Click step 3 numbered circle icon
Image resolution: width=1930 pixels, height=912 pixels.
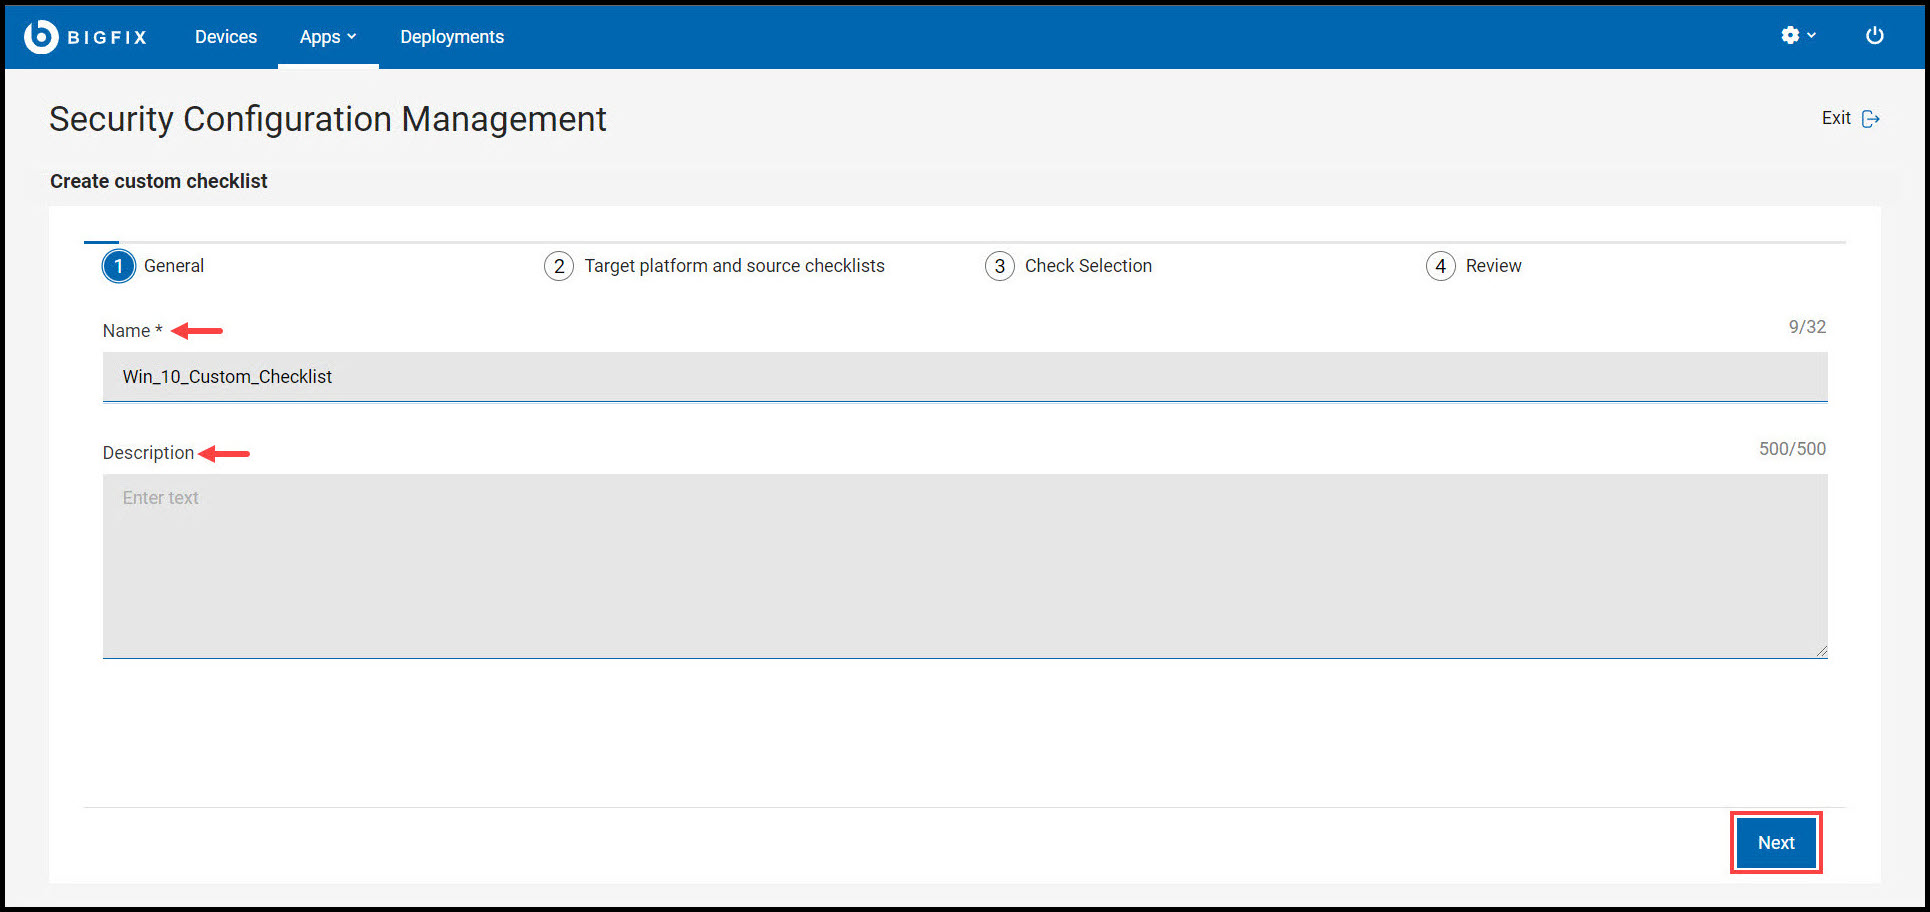point(999,266)
